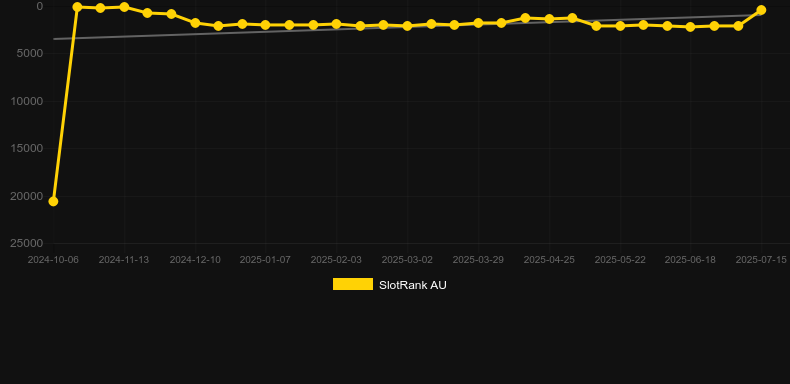Select the last data point at 2025-07-15

[761, 10]
